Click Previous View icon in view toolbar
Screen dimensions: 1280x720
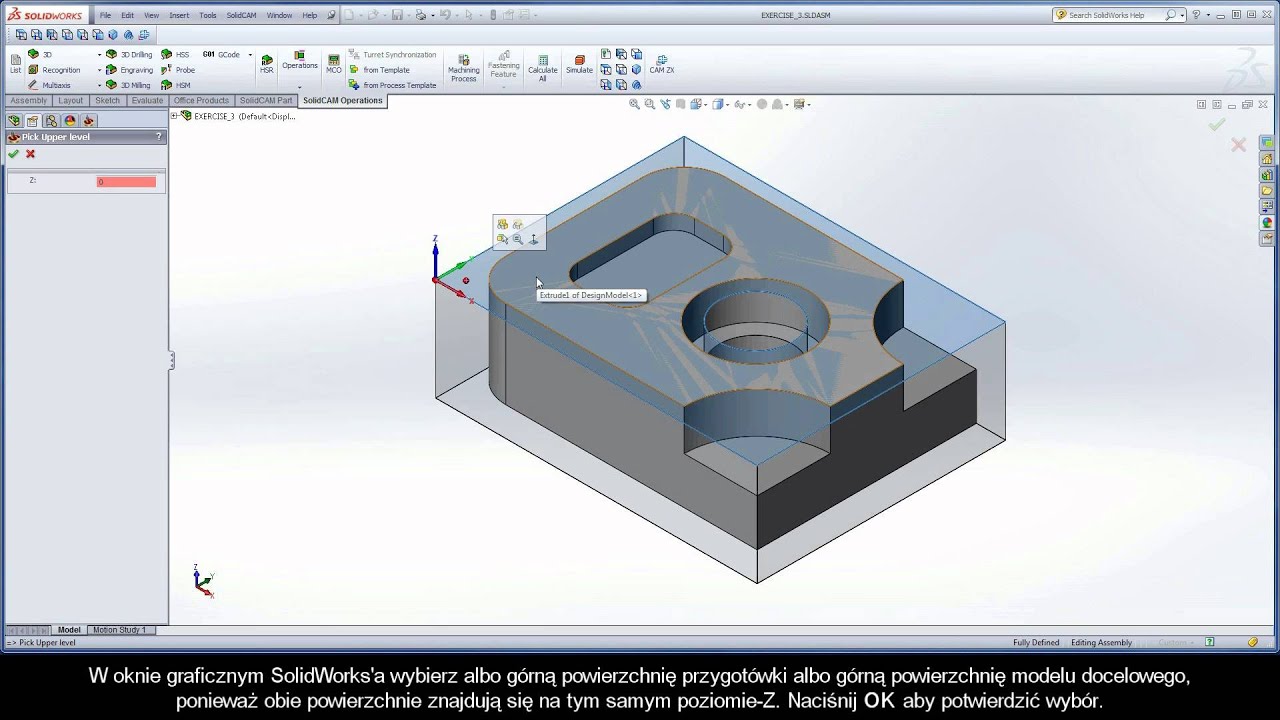[665, 104]
